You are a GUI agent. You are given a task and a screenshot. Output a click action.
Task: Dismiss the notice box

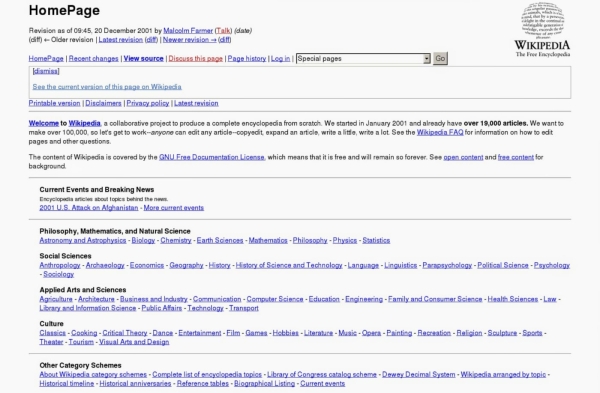tap(46, 71)
